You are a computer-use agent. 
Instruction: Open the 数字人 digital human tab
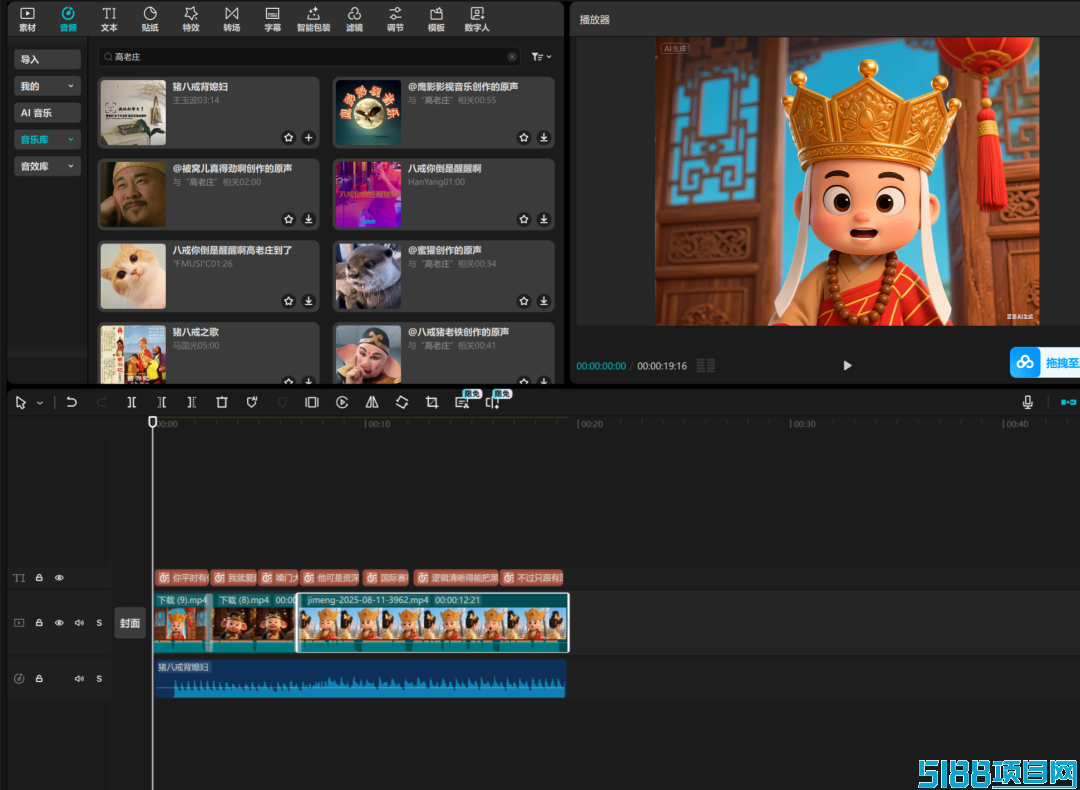(x=477, y=19)
